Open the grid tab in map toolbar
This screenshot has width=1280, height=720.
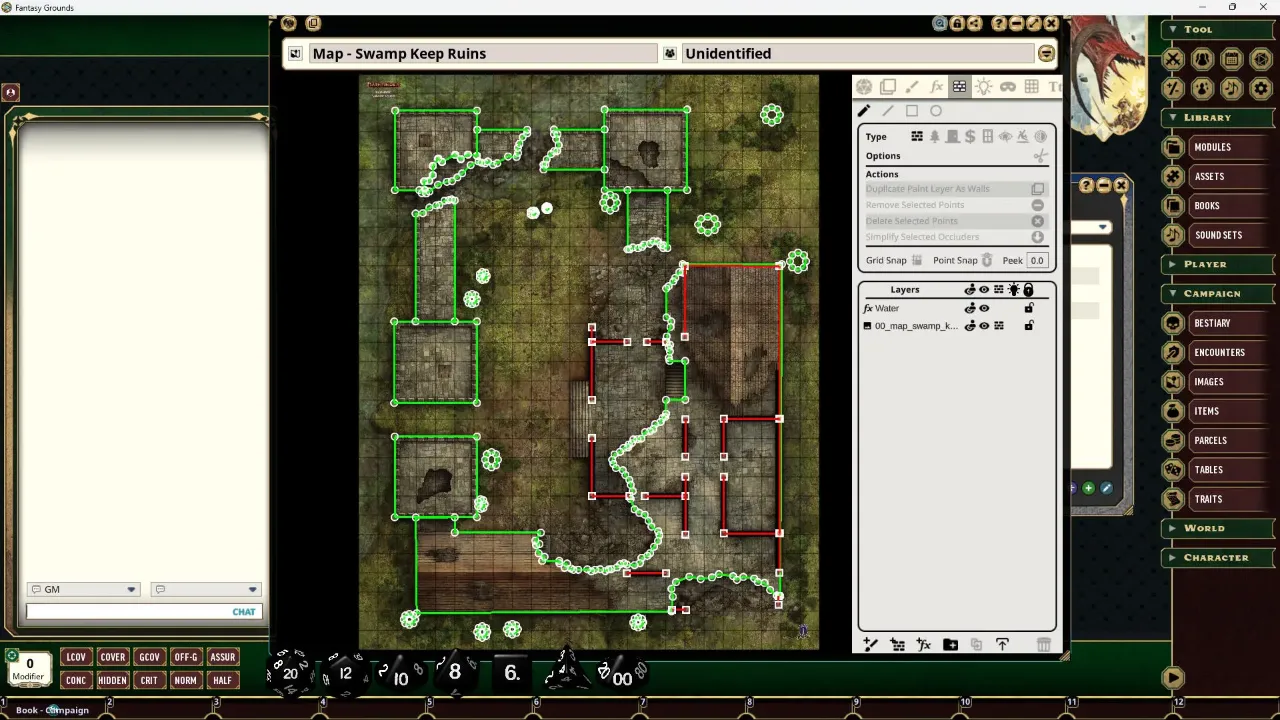1032,87
